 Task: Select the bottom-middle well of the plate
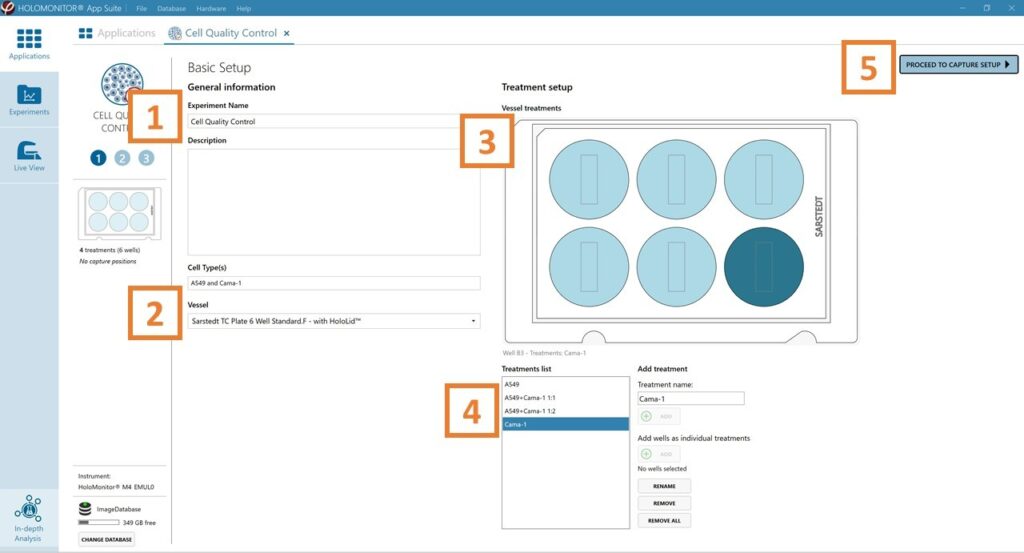point(676,266)
